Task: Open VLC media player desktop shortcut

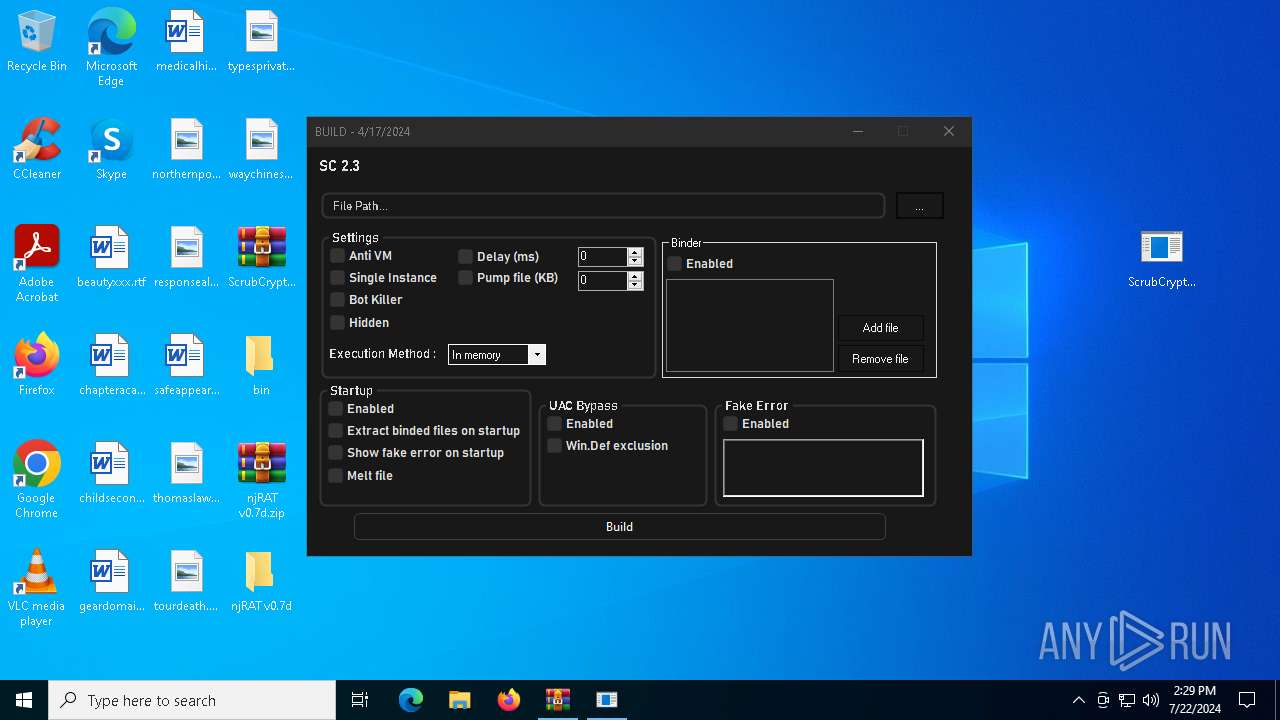Action: pos(37,588)
